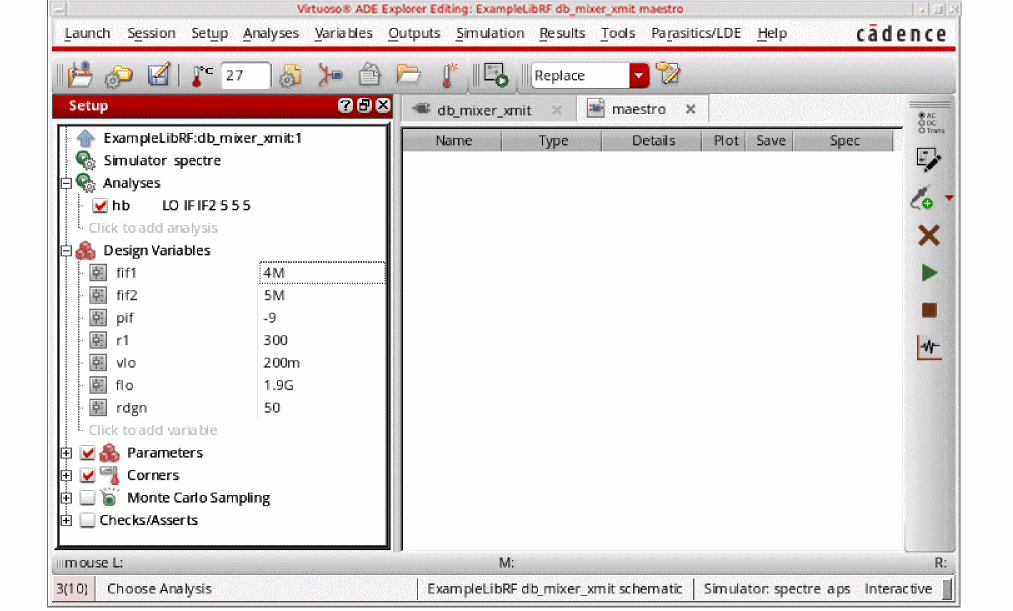Screen dimensions: 1013x611
Task: Click 'Click to add analysis' link
Action: pos(152,228)
